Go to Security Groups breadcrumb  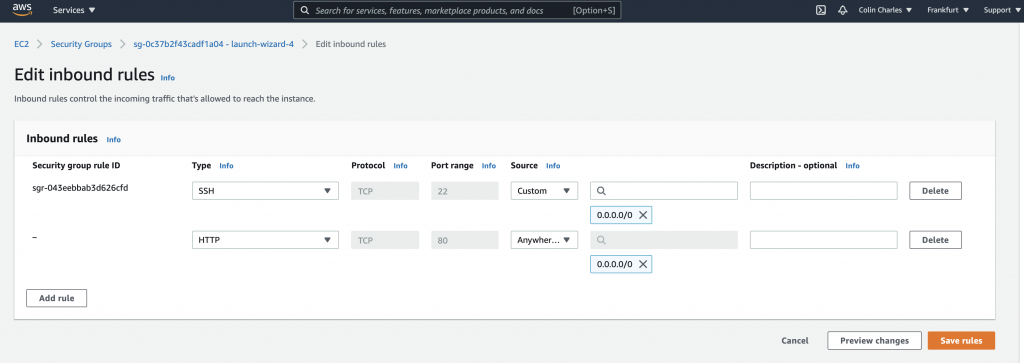click(x=81, y=44)
